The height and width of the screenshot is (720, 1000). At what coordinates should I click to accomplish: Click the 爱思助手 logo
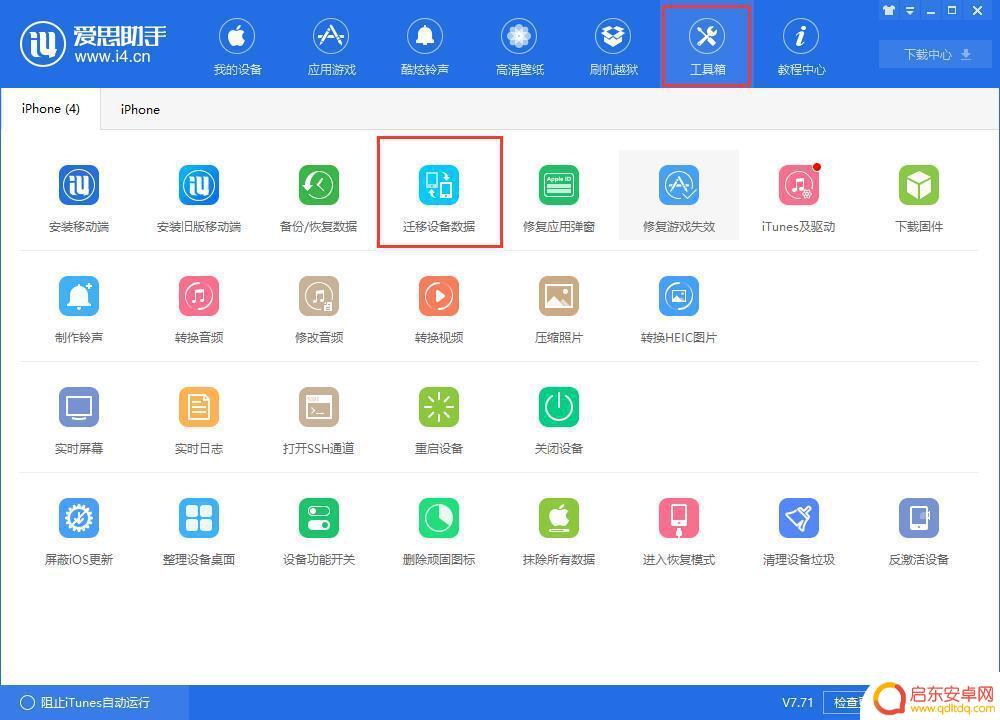pyautogui.click(x=93, y=44)
